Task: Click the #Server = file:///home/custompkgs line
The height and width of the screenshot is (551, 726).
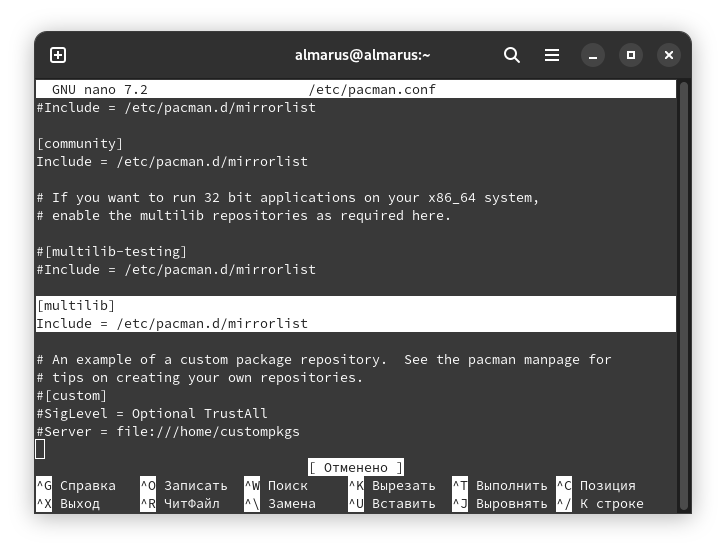Action: pos(168,432)
